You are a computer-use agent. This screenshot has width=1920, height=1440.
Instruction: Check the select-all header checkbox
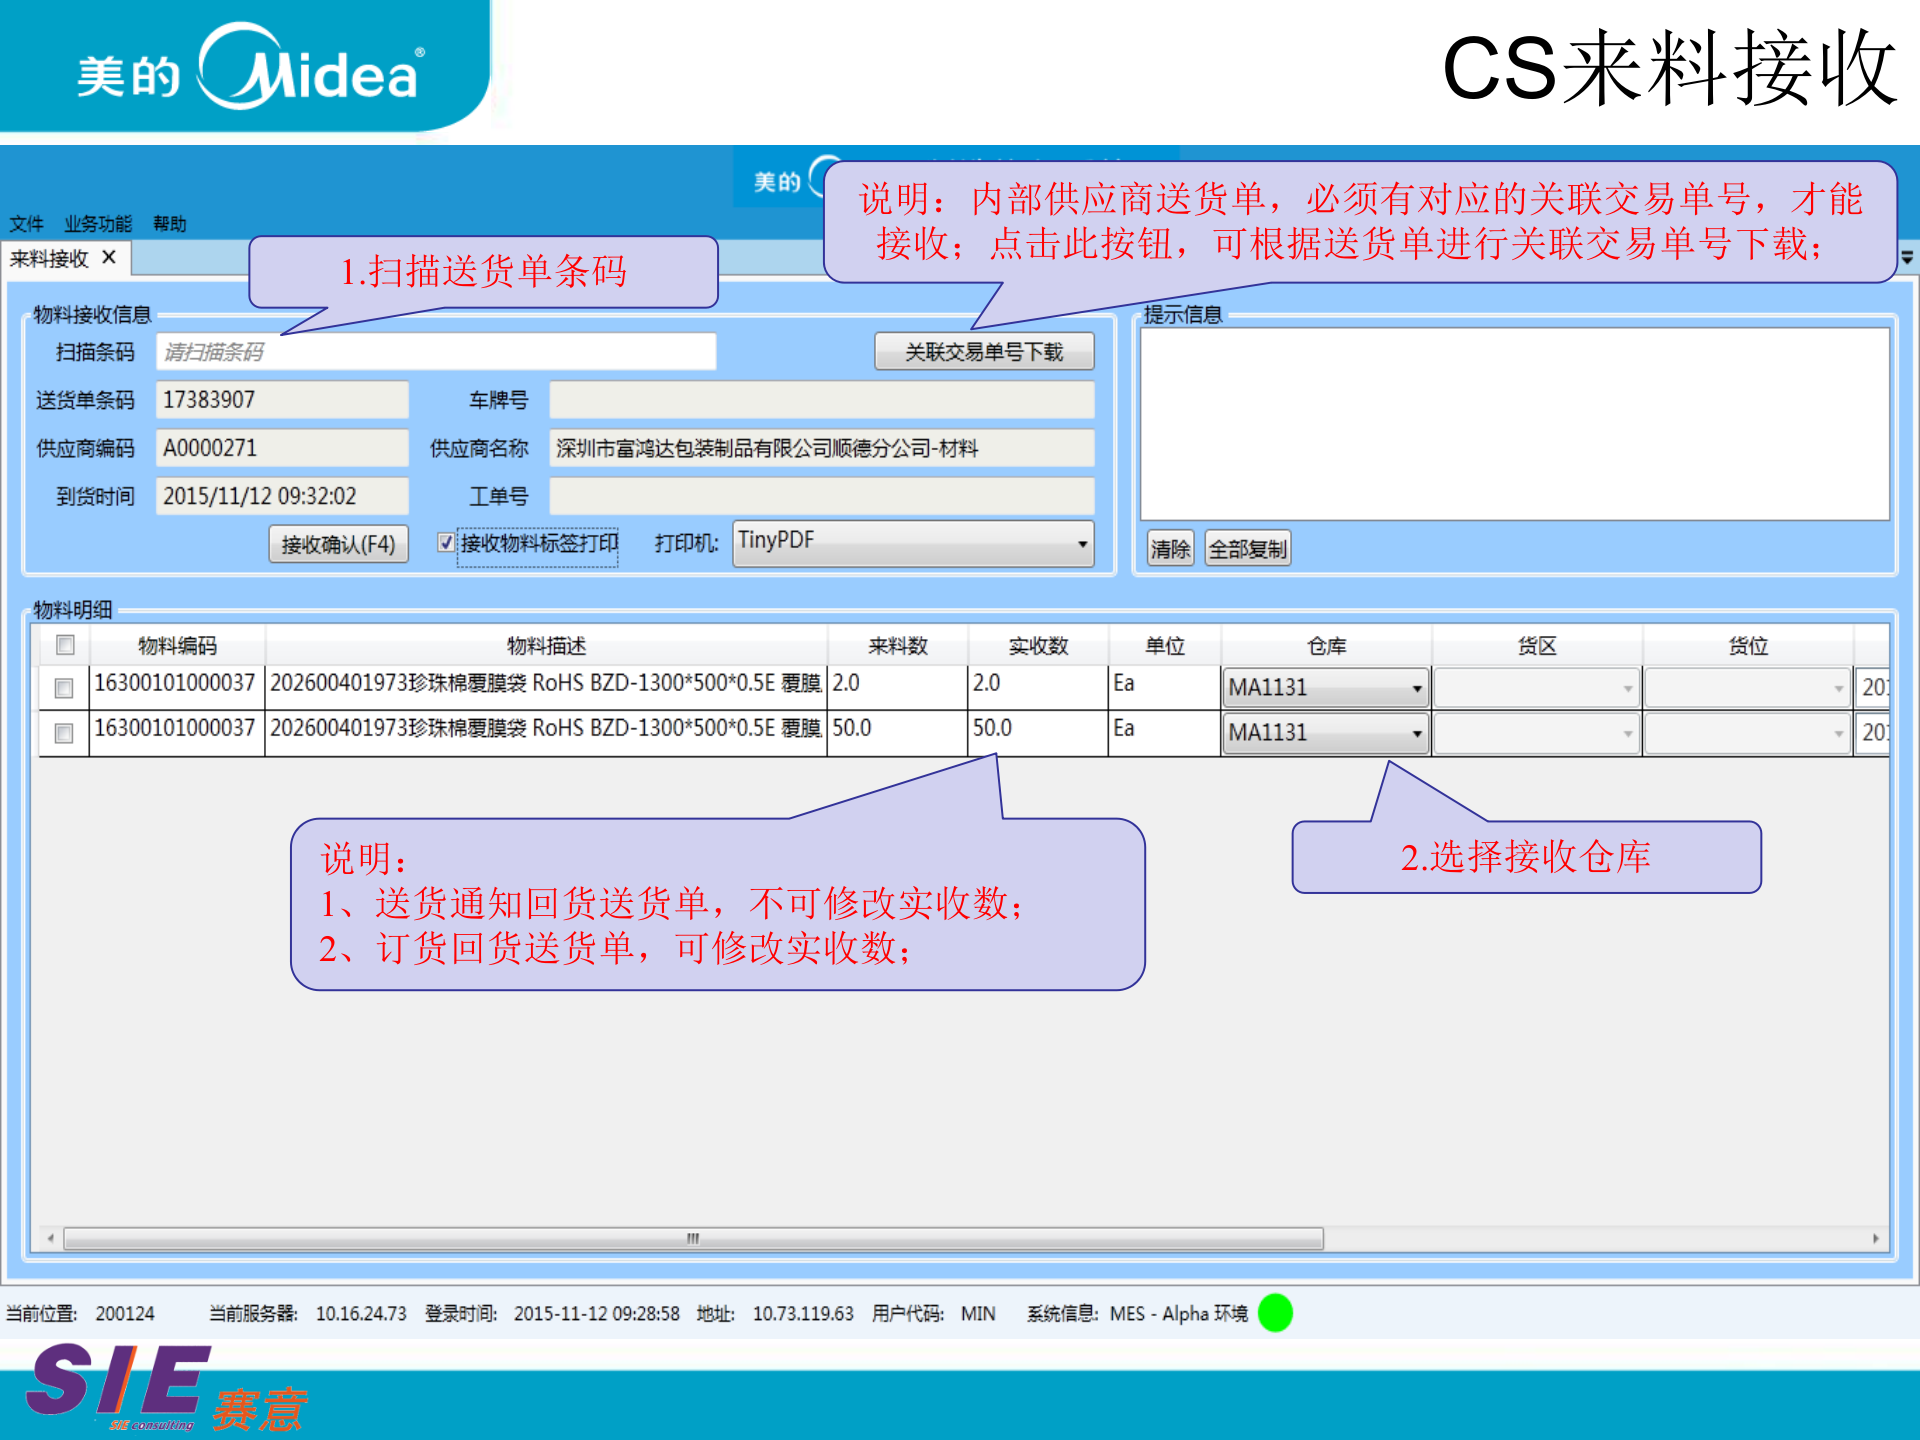click(65, 645)
